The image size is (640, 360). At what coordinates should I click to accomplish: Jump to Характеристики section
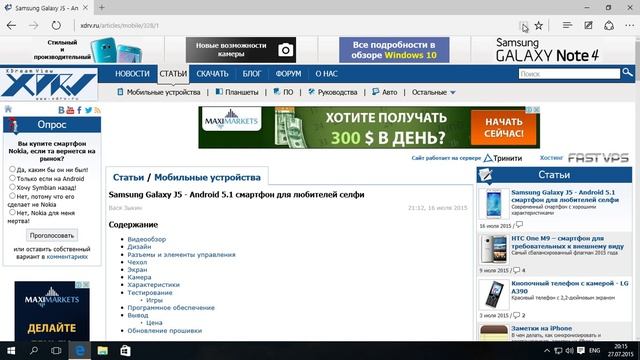[153, 284]
